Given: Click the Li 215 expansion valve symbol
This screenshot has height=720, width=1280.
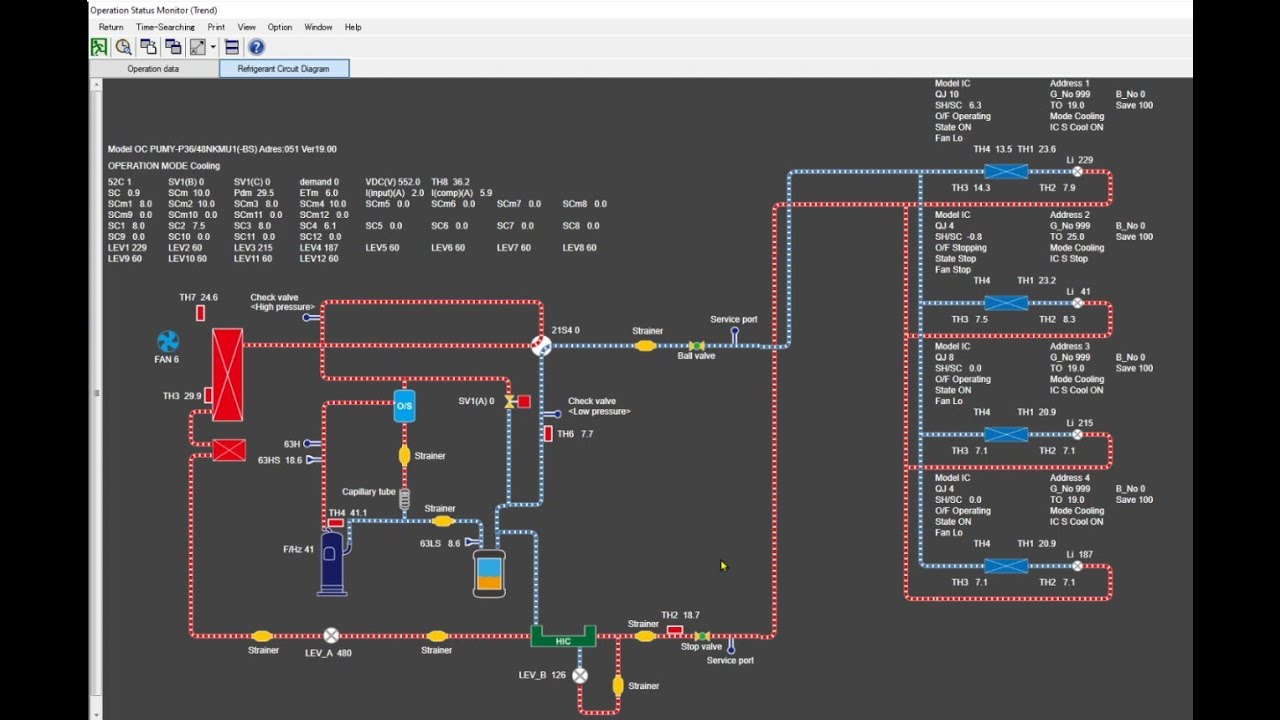Looking at the screenshot, I should (1077, 435).
